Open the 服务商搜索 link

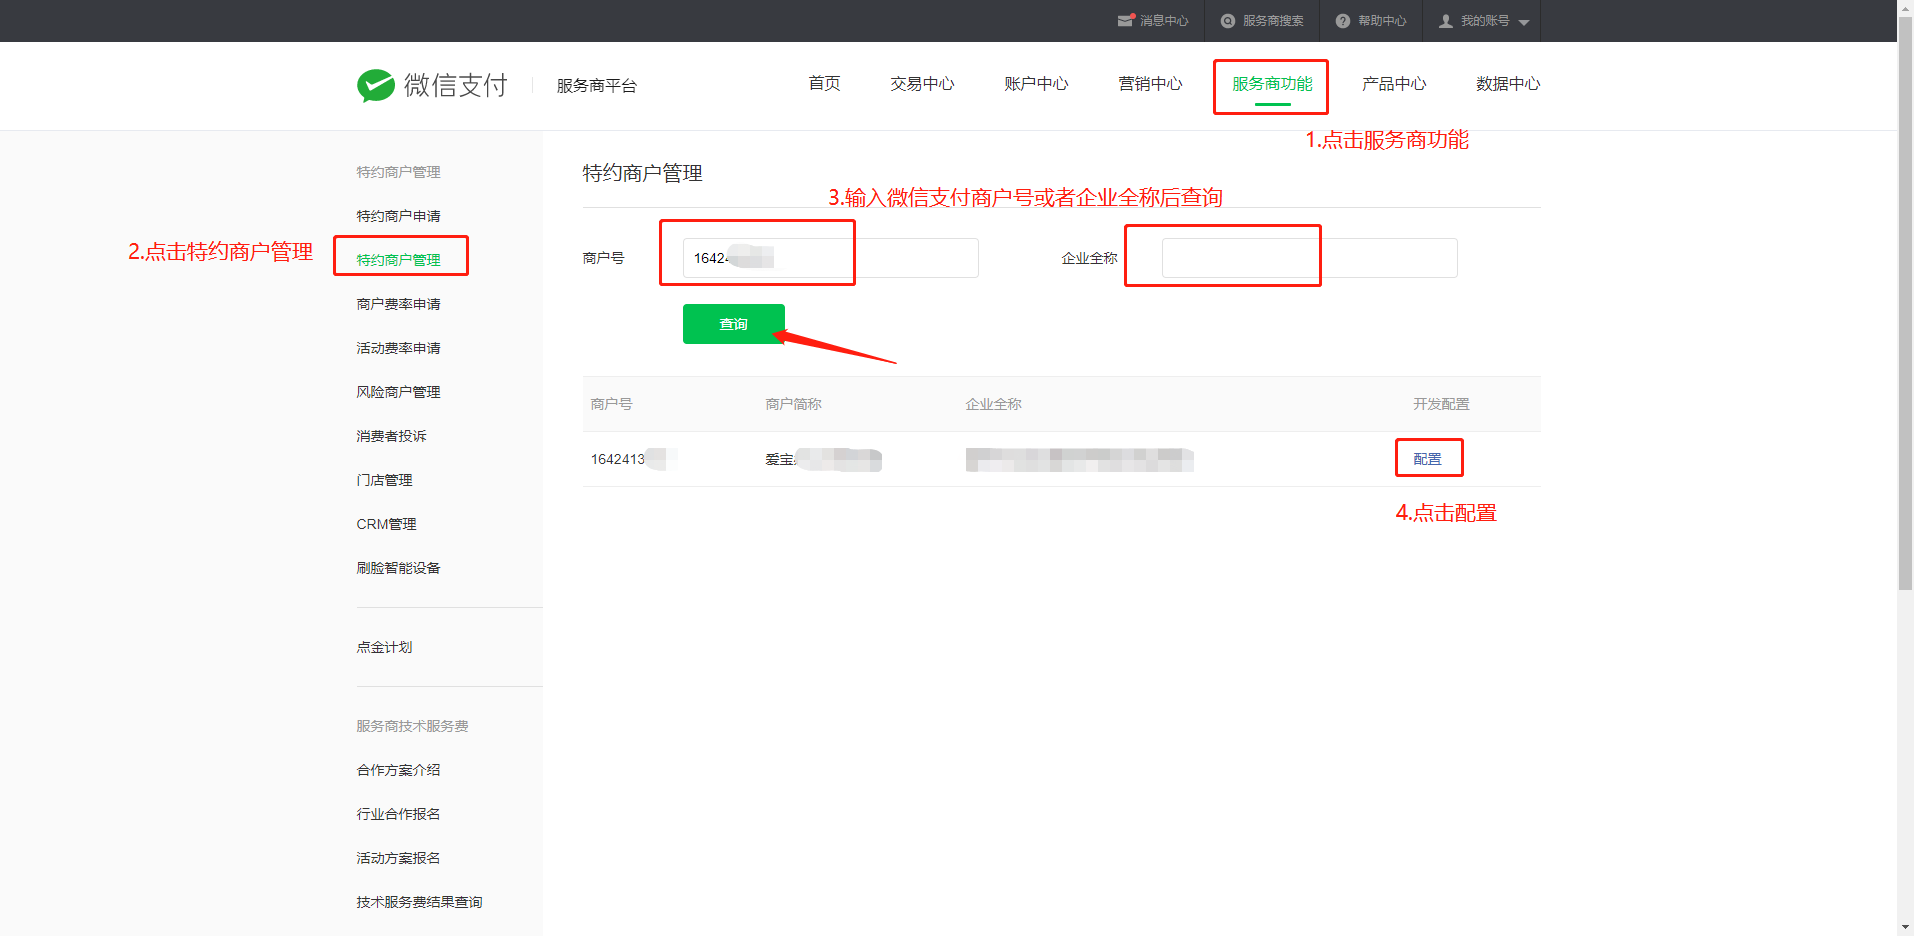(x=1273, y=21)
